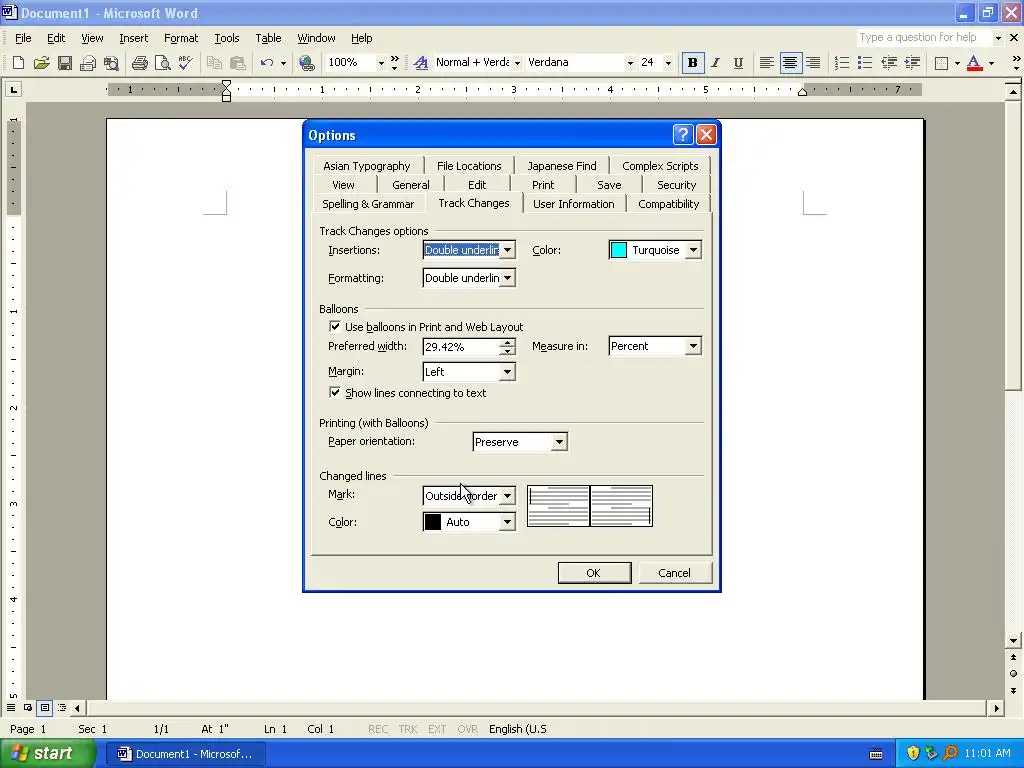Switch to the User Information tab
The image size is (1024, 768).
pos(573,204)
